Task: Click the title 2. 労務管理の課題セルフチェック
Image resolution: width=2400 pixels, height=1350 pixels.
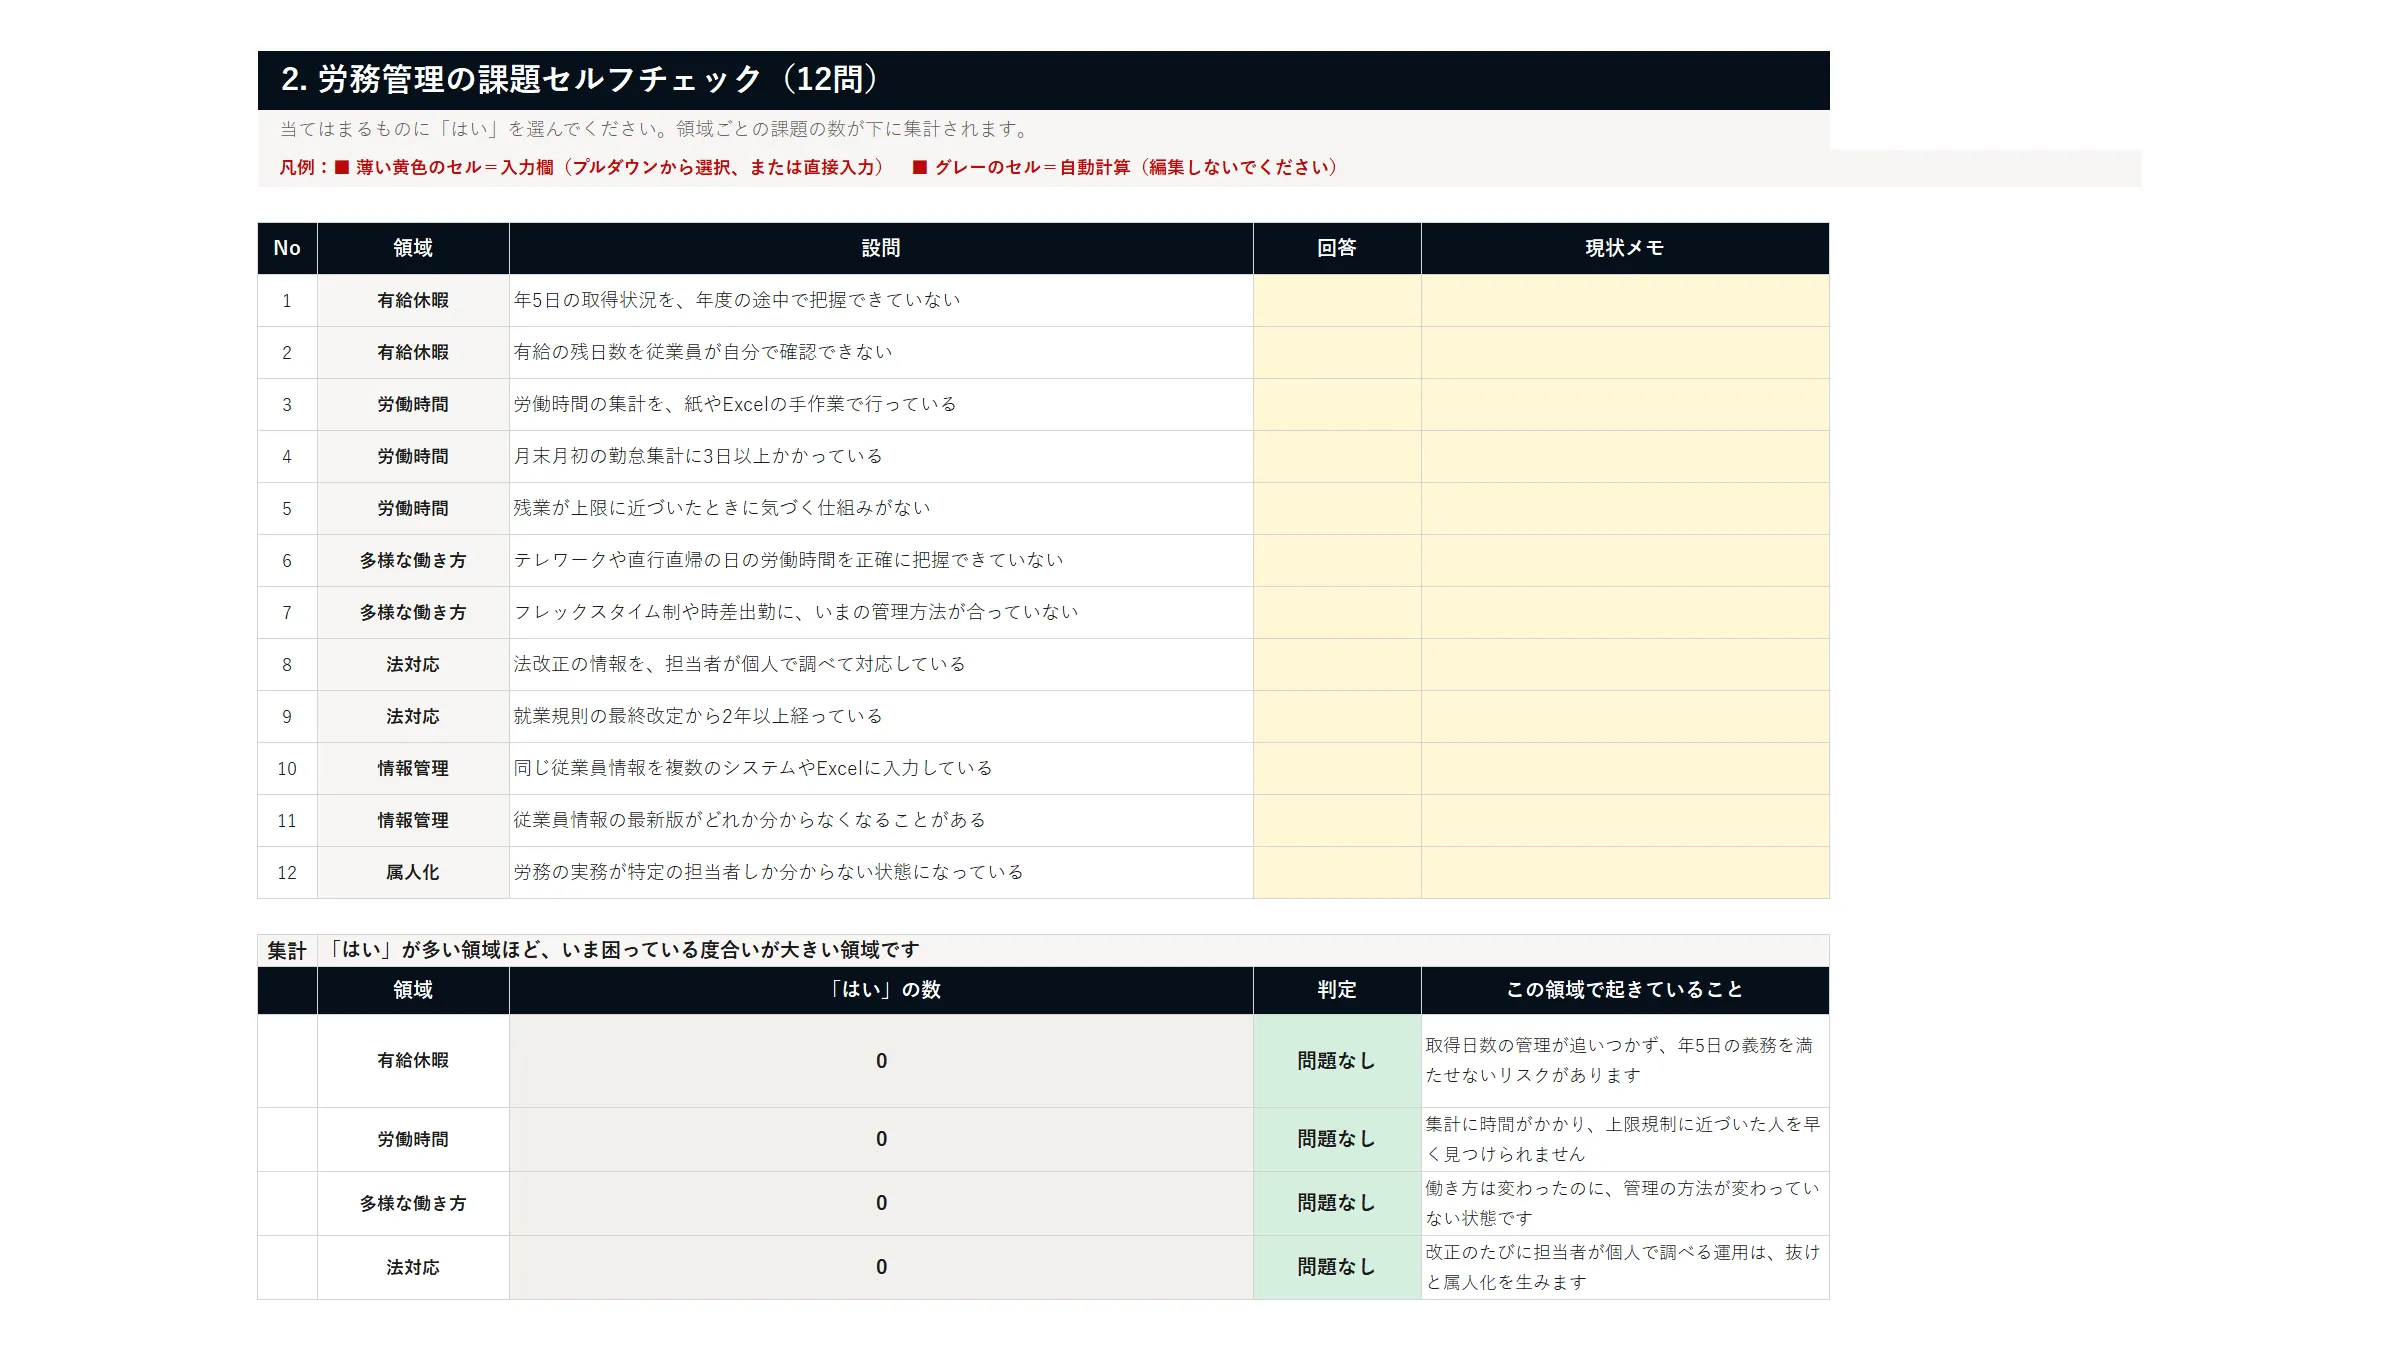Action: 580,79
